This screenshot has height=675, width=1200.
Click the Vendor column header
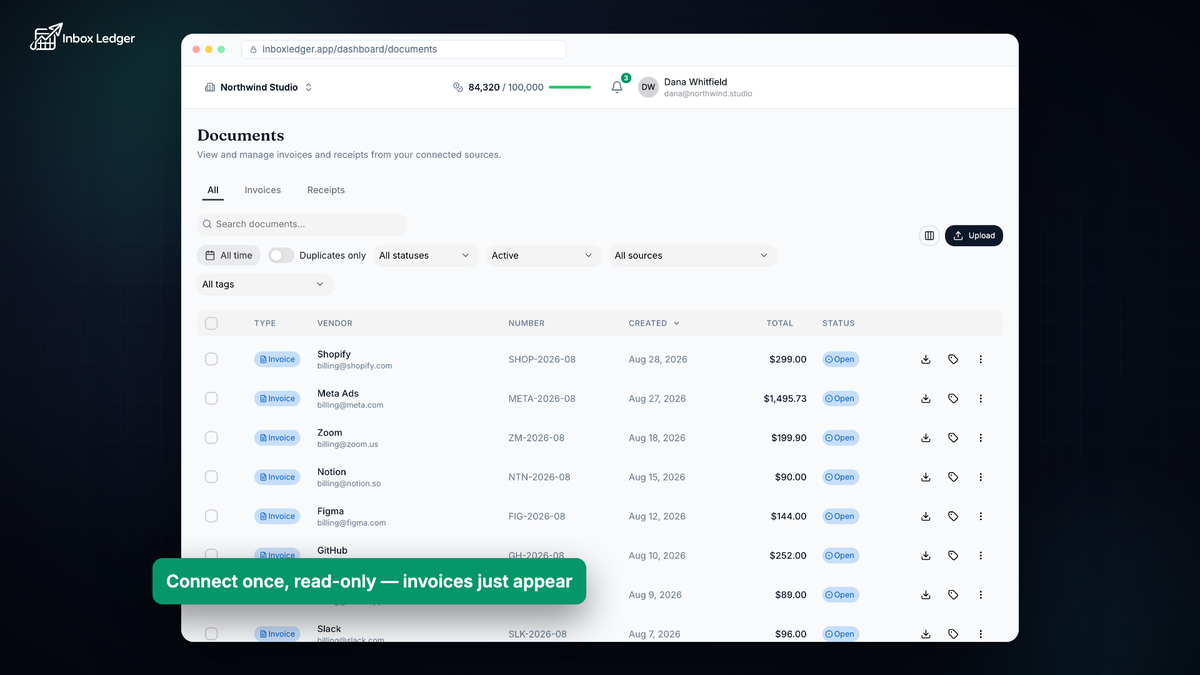pyautogui.click(x=335, y=323)
